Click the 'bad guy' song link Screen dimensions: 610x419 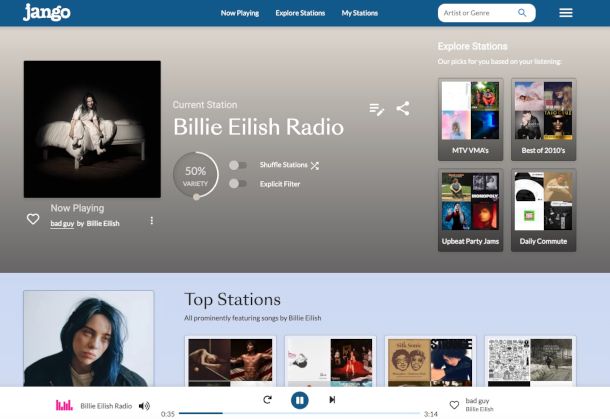(x=62, y=223)
